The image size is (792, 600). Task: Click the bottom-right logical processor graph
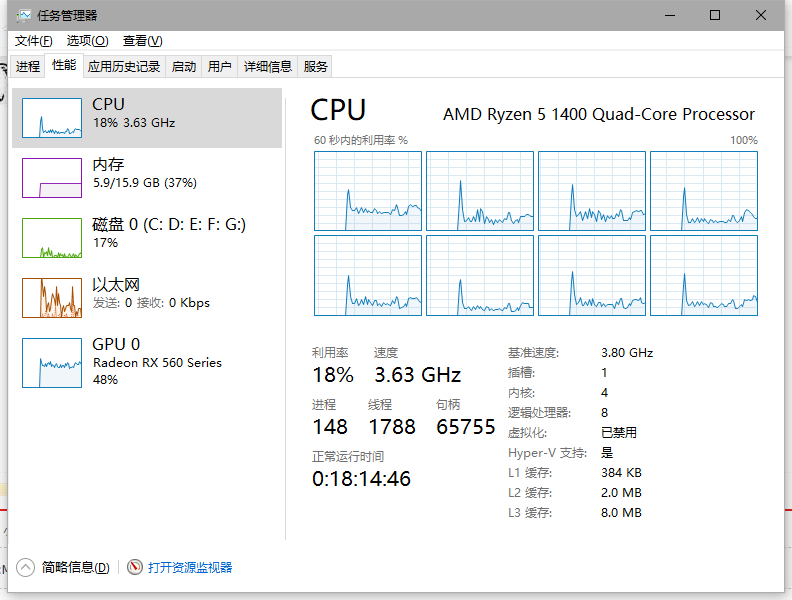[x=704, y=275]
